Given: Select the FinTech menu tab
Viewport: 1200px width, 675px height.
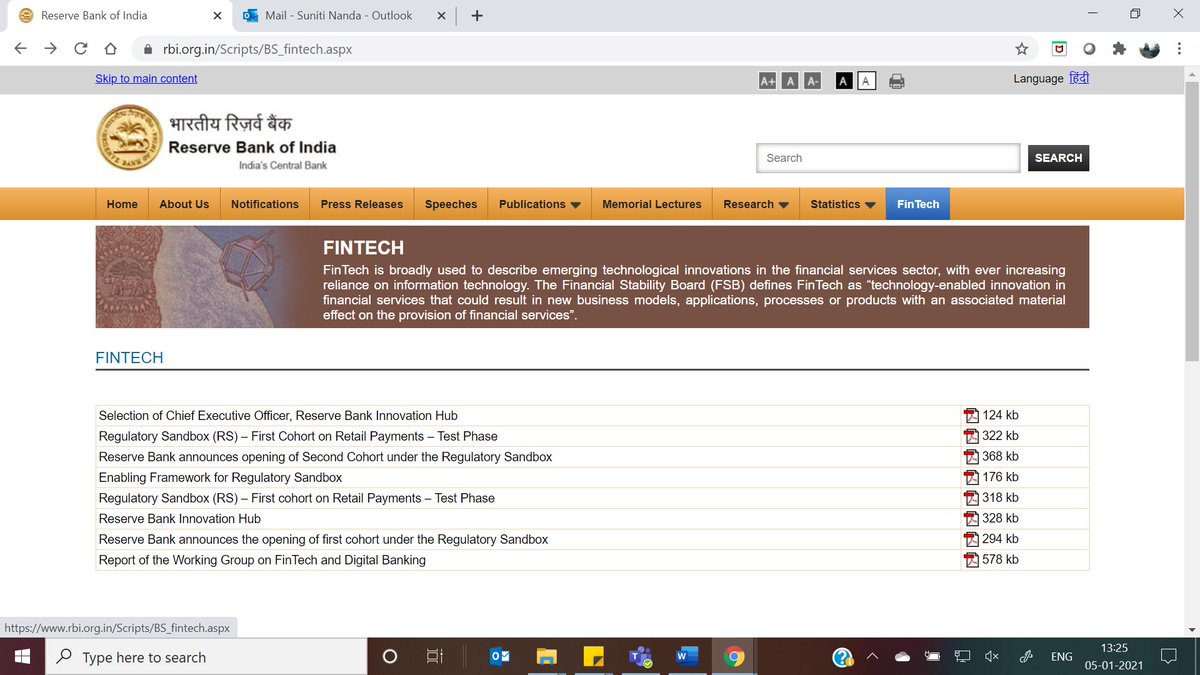Looking at the screenshot, I should click(918, 204).
